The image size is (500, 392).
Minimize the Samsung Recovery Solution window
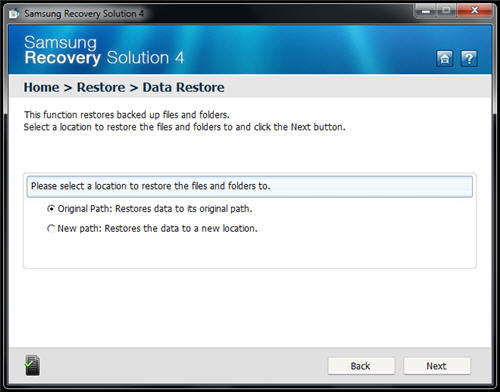(425, 11)
